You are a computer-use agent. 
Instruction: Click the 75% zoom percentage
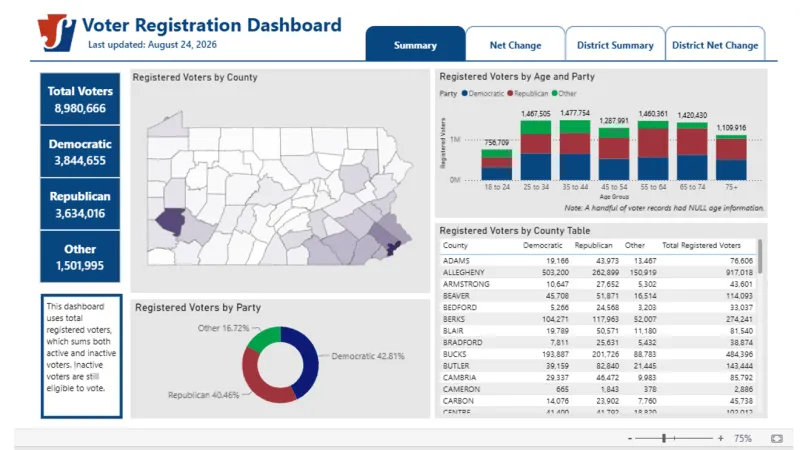coord(742,438)
